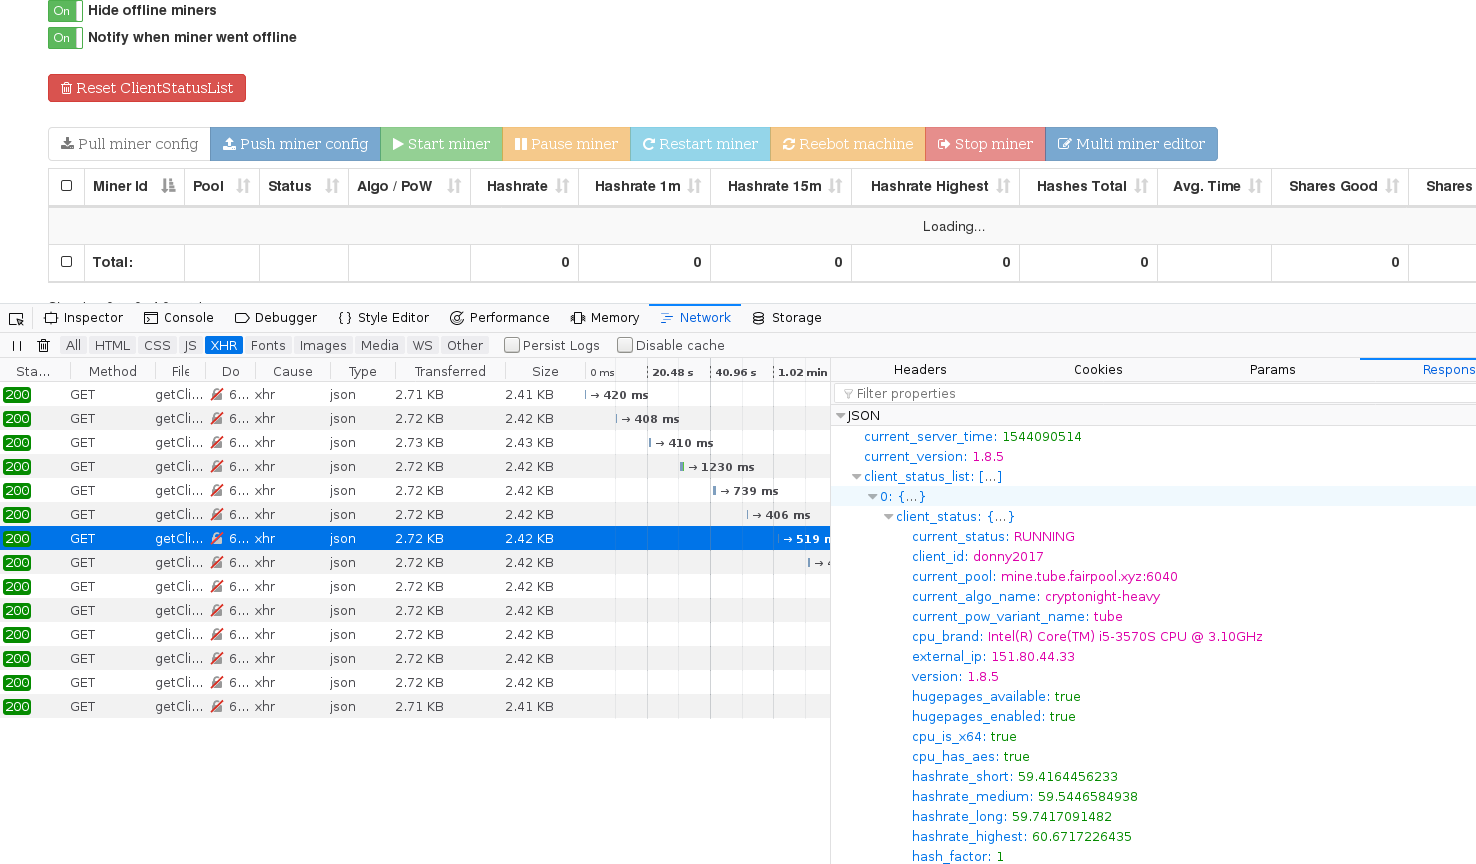Click the Filter properties input field

[1155, 394]
